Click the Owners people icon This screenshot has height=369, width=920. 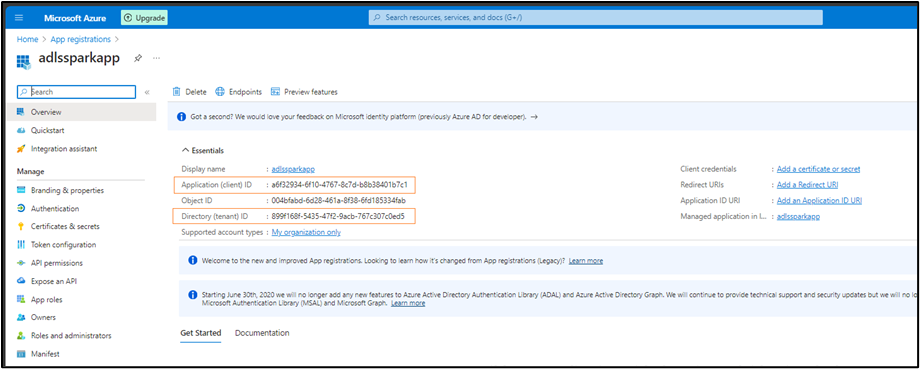click(21, 317)
